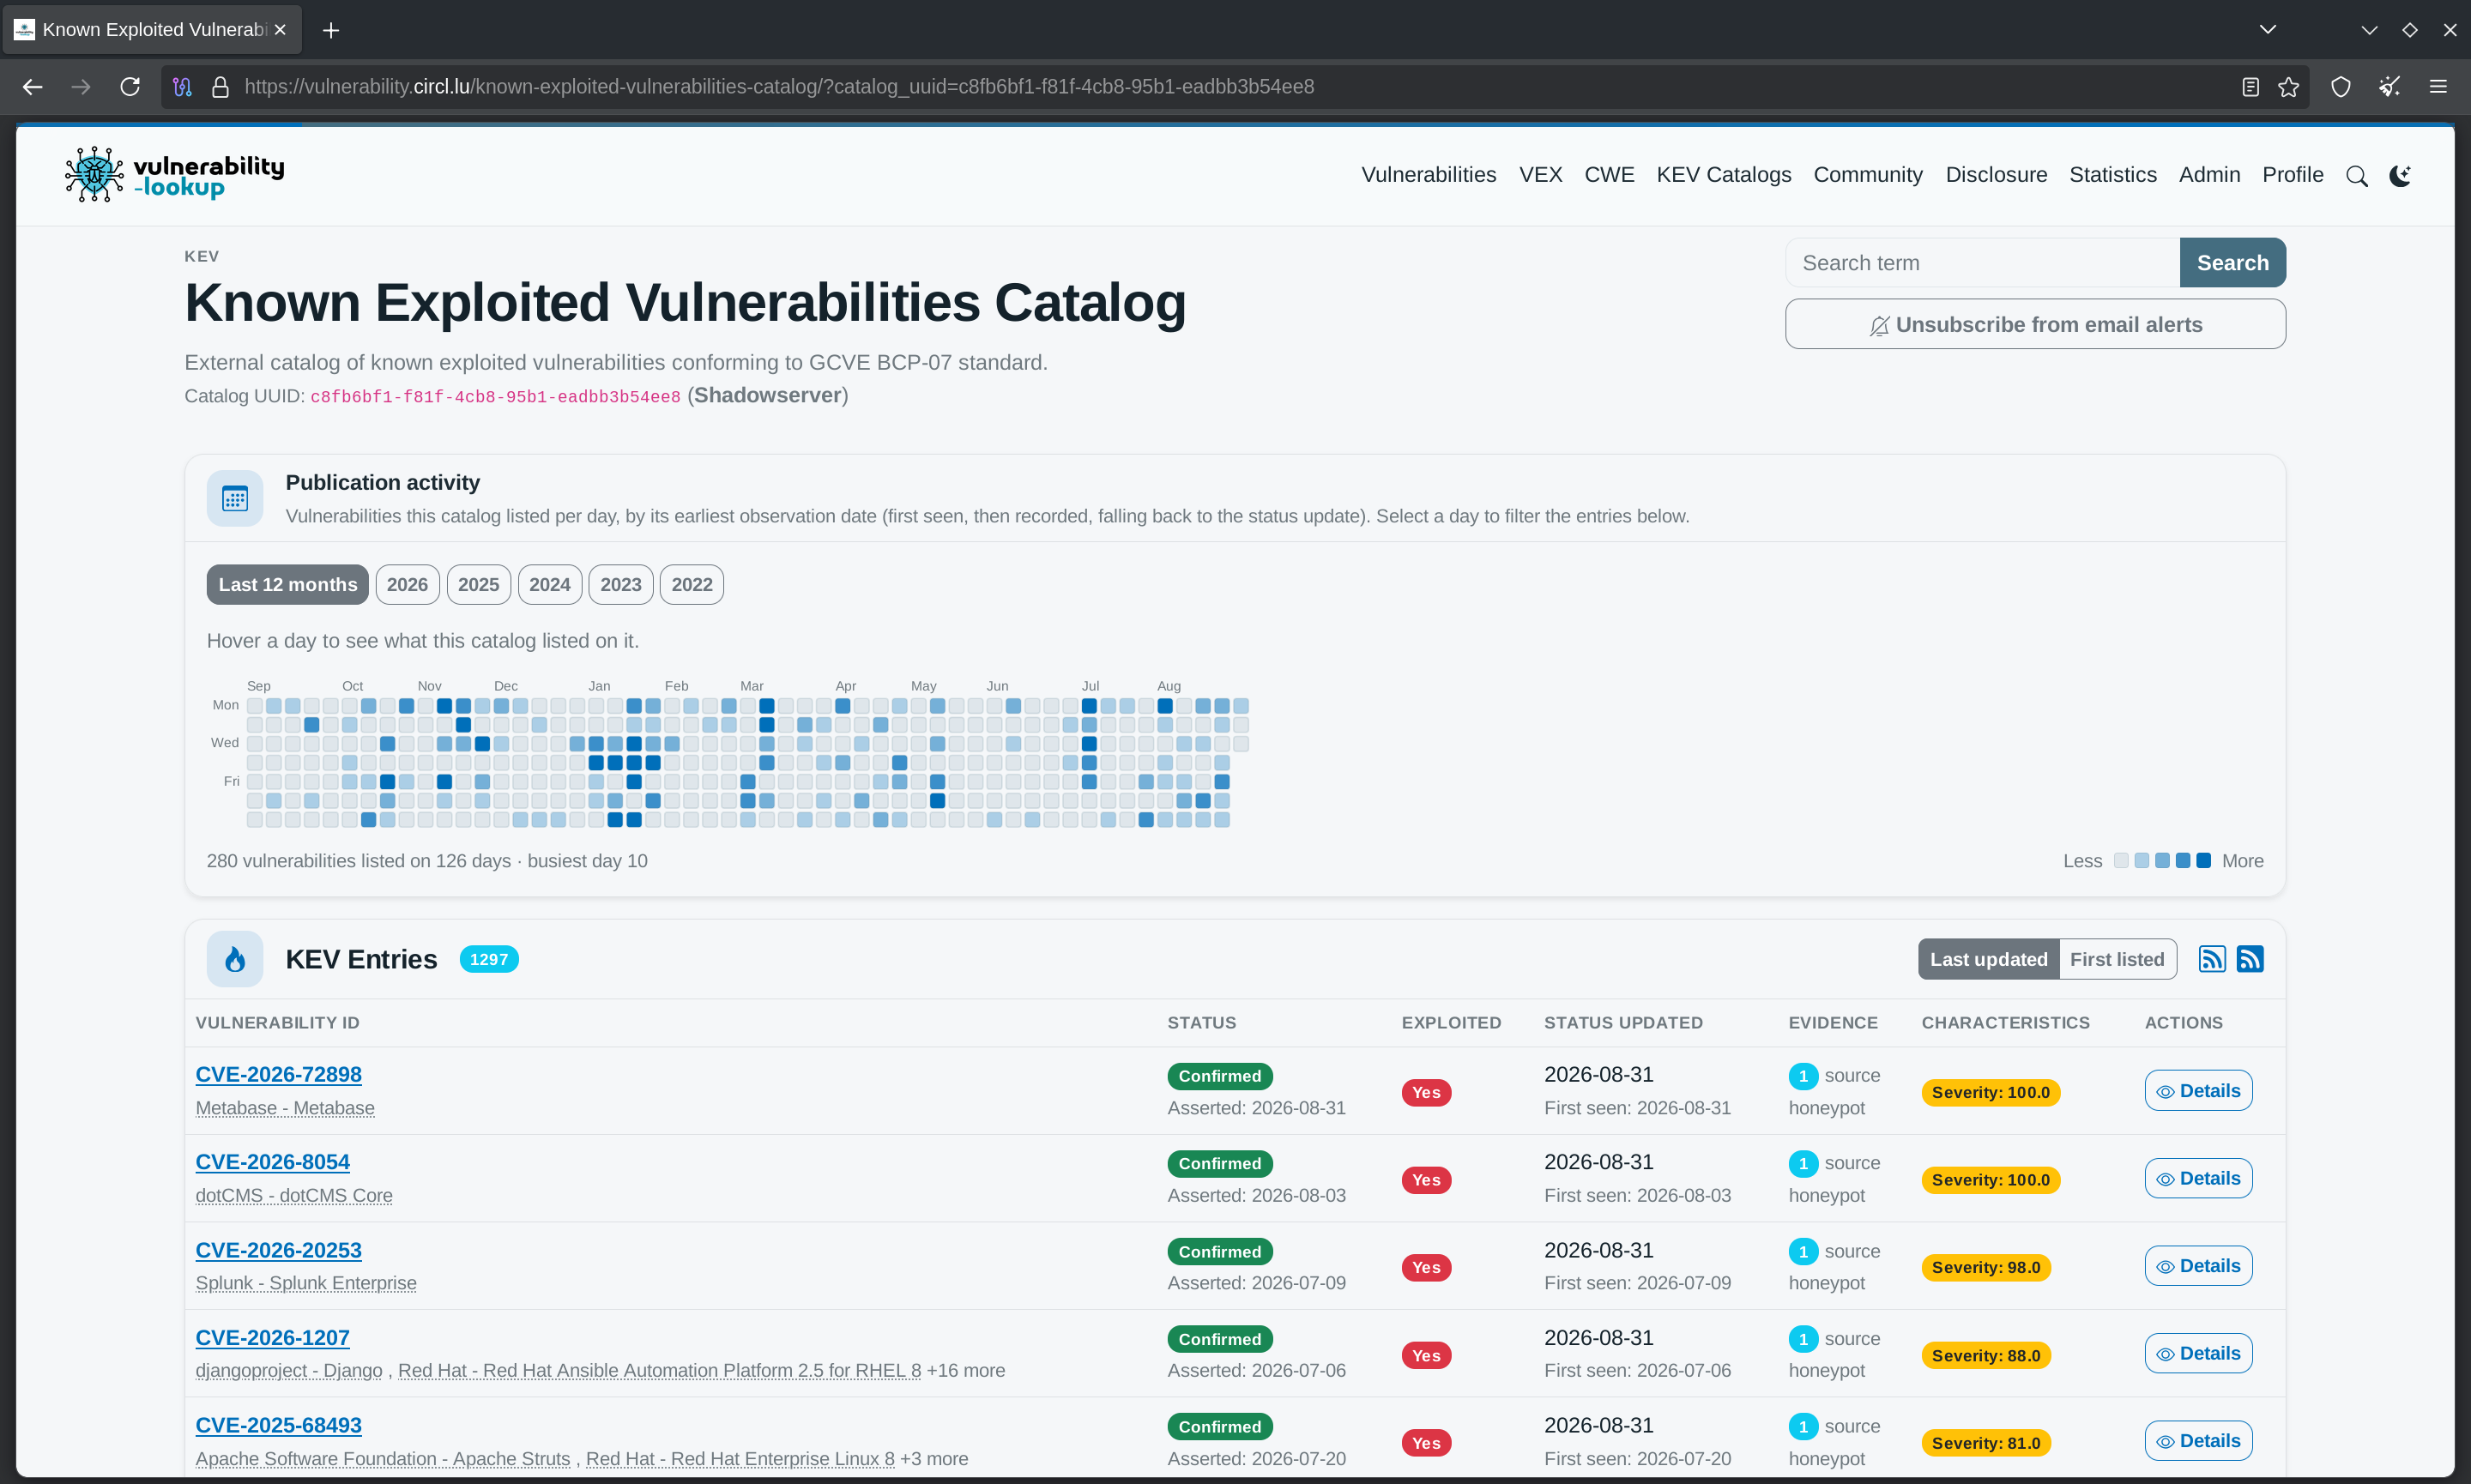Click the flame icon beside KEV Entries
2471x1484 pixels.
click(235, 959)
